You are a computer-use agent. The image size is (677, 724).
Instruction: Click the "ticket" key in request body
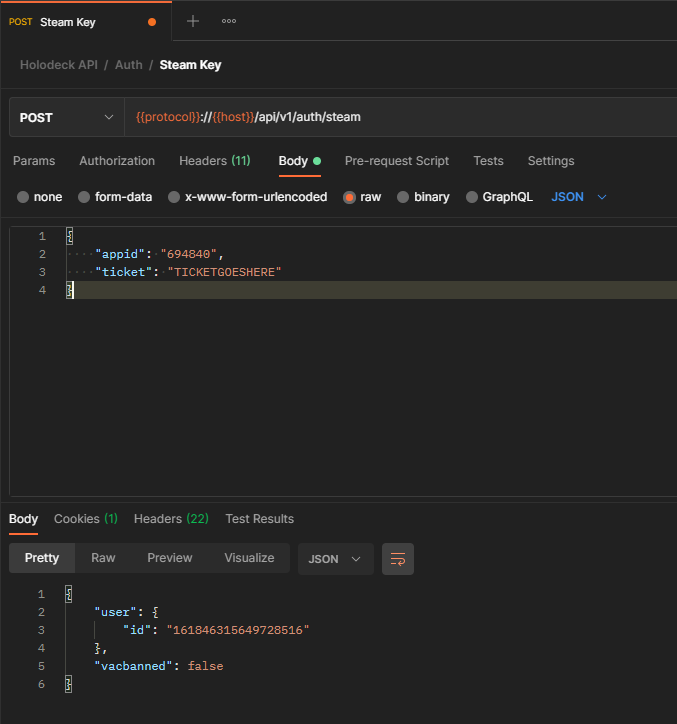(x=124, y=272)
